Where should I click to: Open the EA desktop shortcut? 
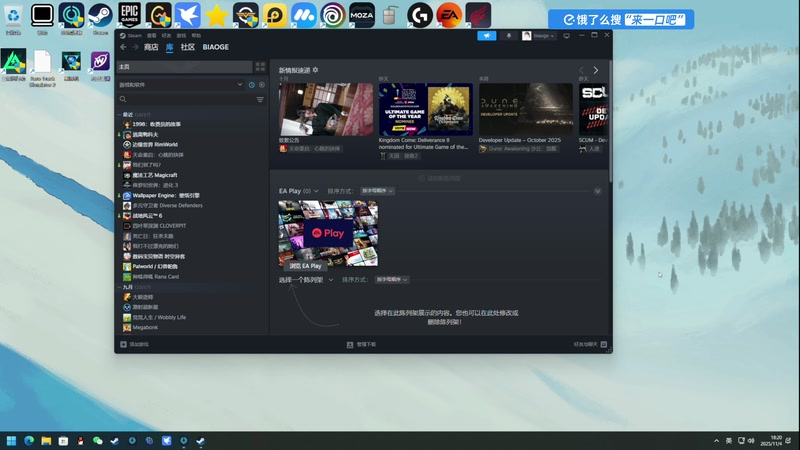pos(449,15)
